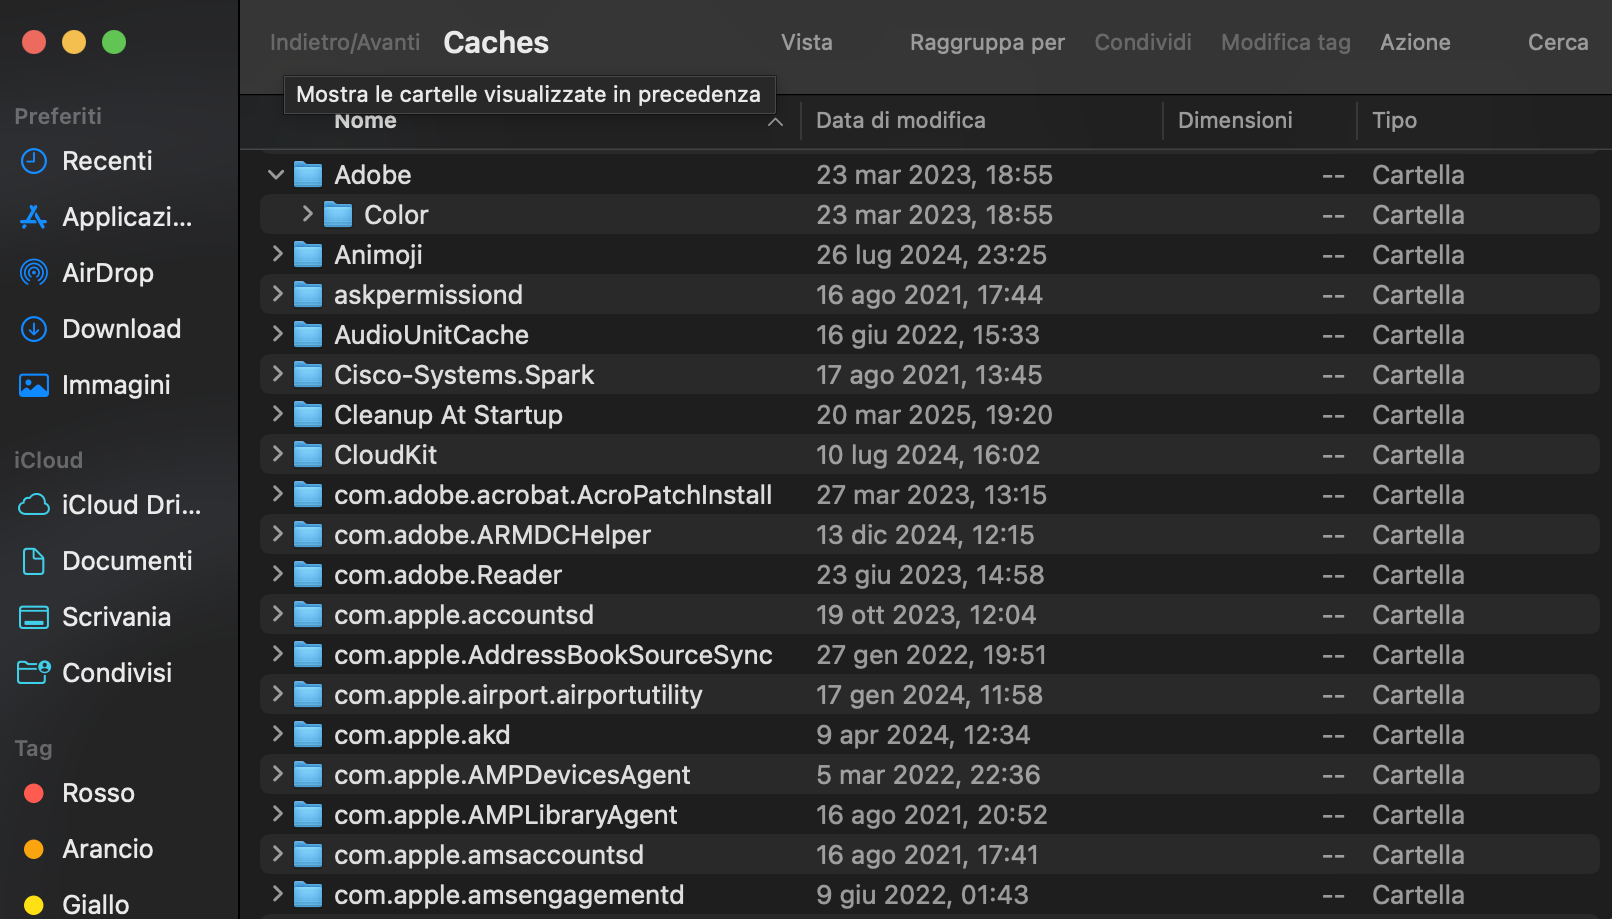Open the Raggruppa per menu
This screenshot has width=1612, height=919.
pos(987,42)
